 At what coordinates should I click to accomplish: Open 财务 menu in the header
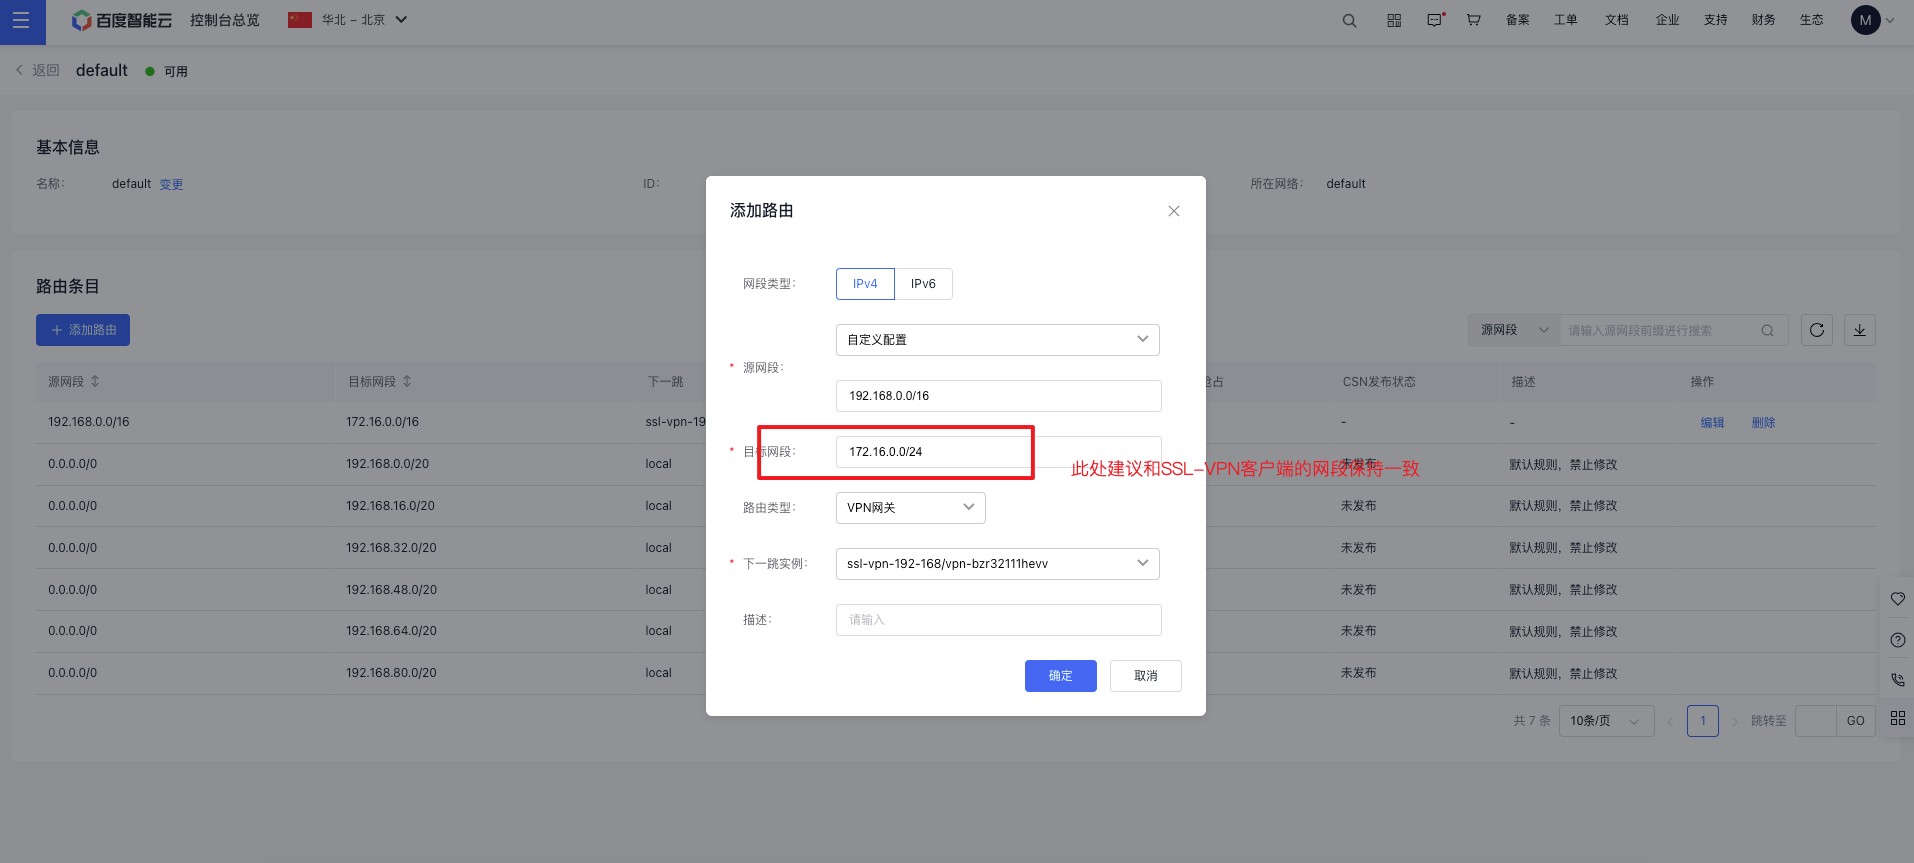click(1764, 20)
